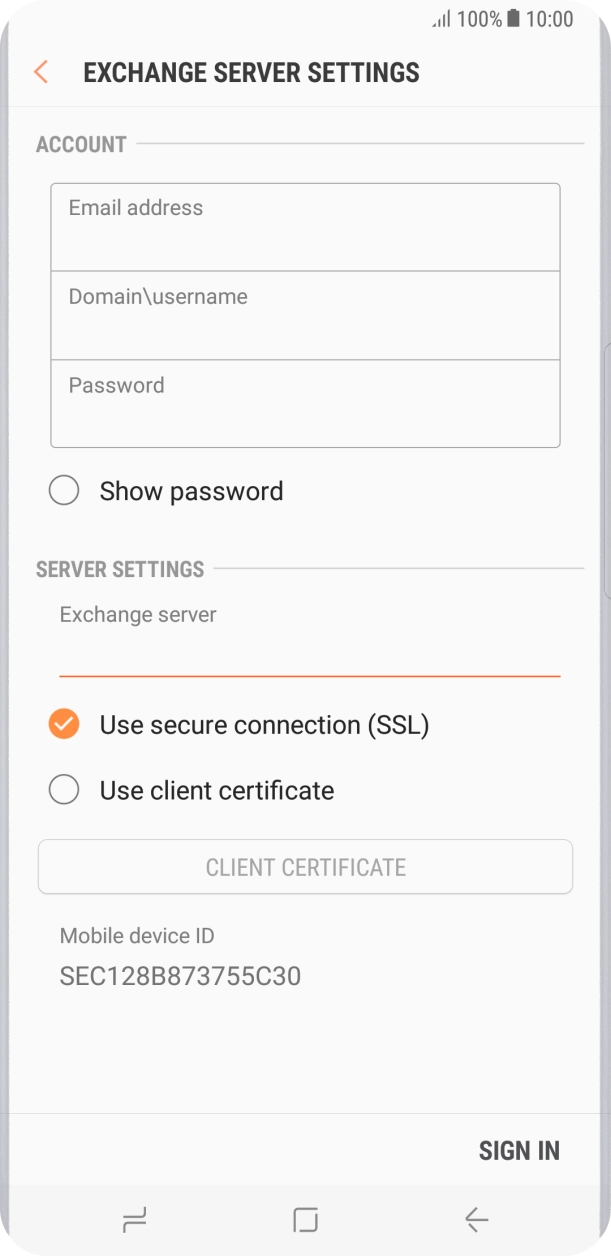Tap the Recents button in navigation bar
This screenshot has width=611, height=1256.
coord(133,1220)
